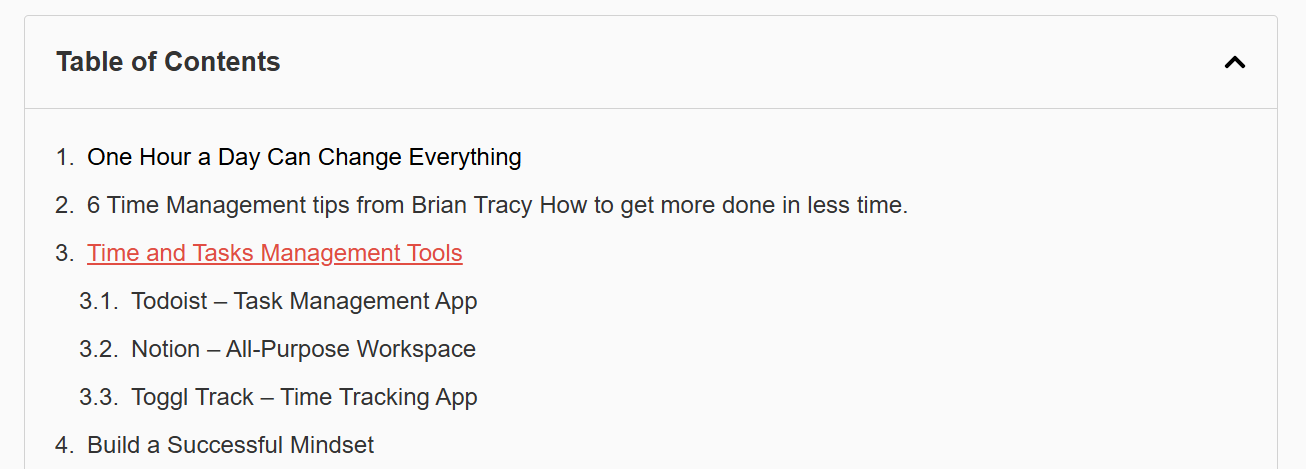Click 'Toggl Track' text in the subsection list
The image size is (1306, 469).
click(x=192, y=398)
